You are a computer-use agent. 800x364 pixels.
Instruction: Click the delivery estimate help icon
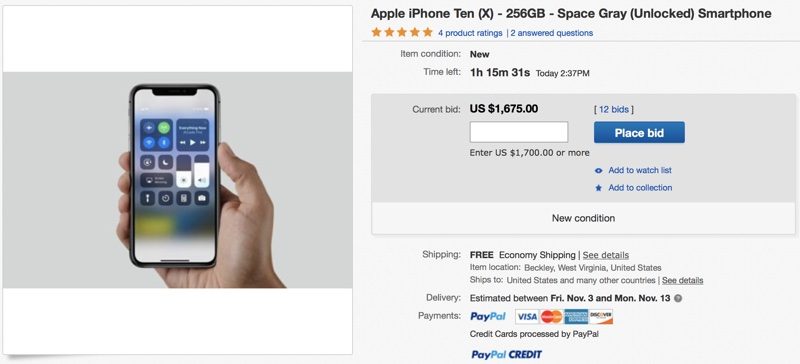678,298
